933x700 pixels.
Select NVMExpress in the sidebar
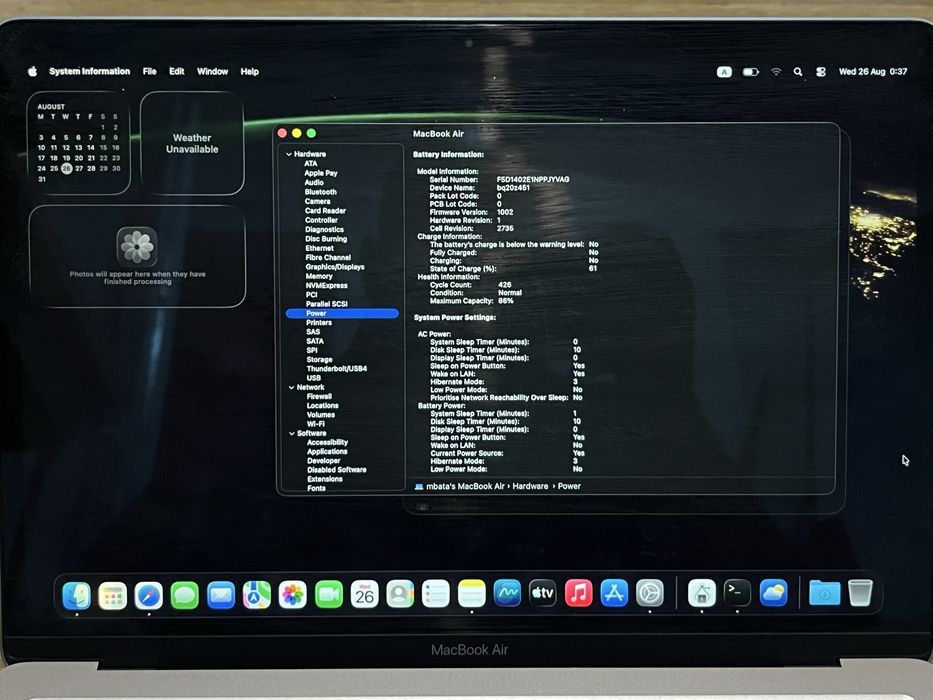(x=327, y=286)
